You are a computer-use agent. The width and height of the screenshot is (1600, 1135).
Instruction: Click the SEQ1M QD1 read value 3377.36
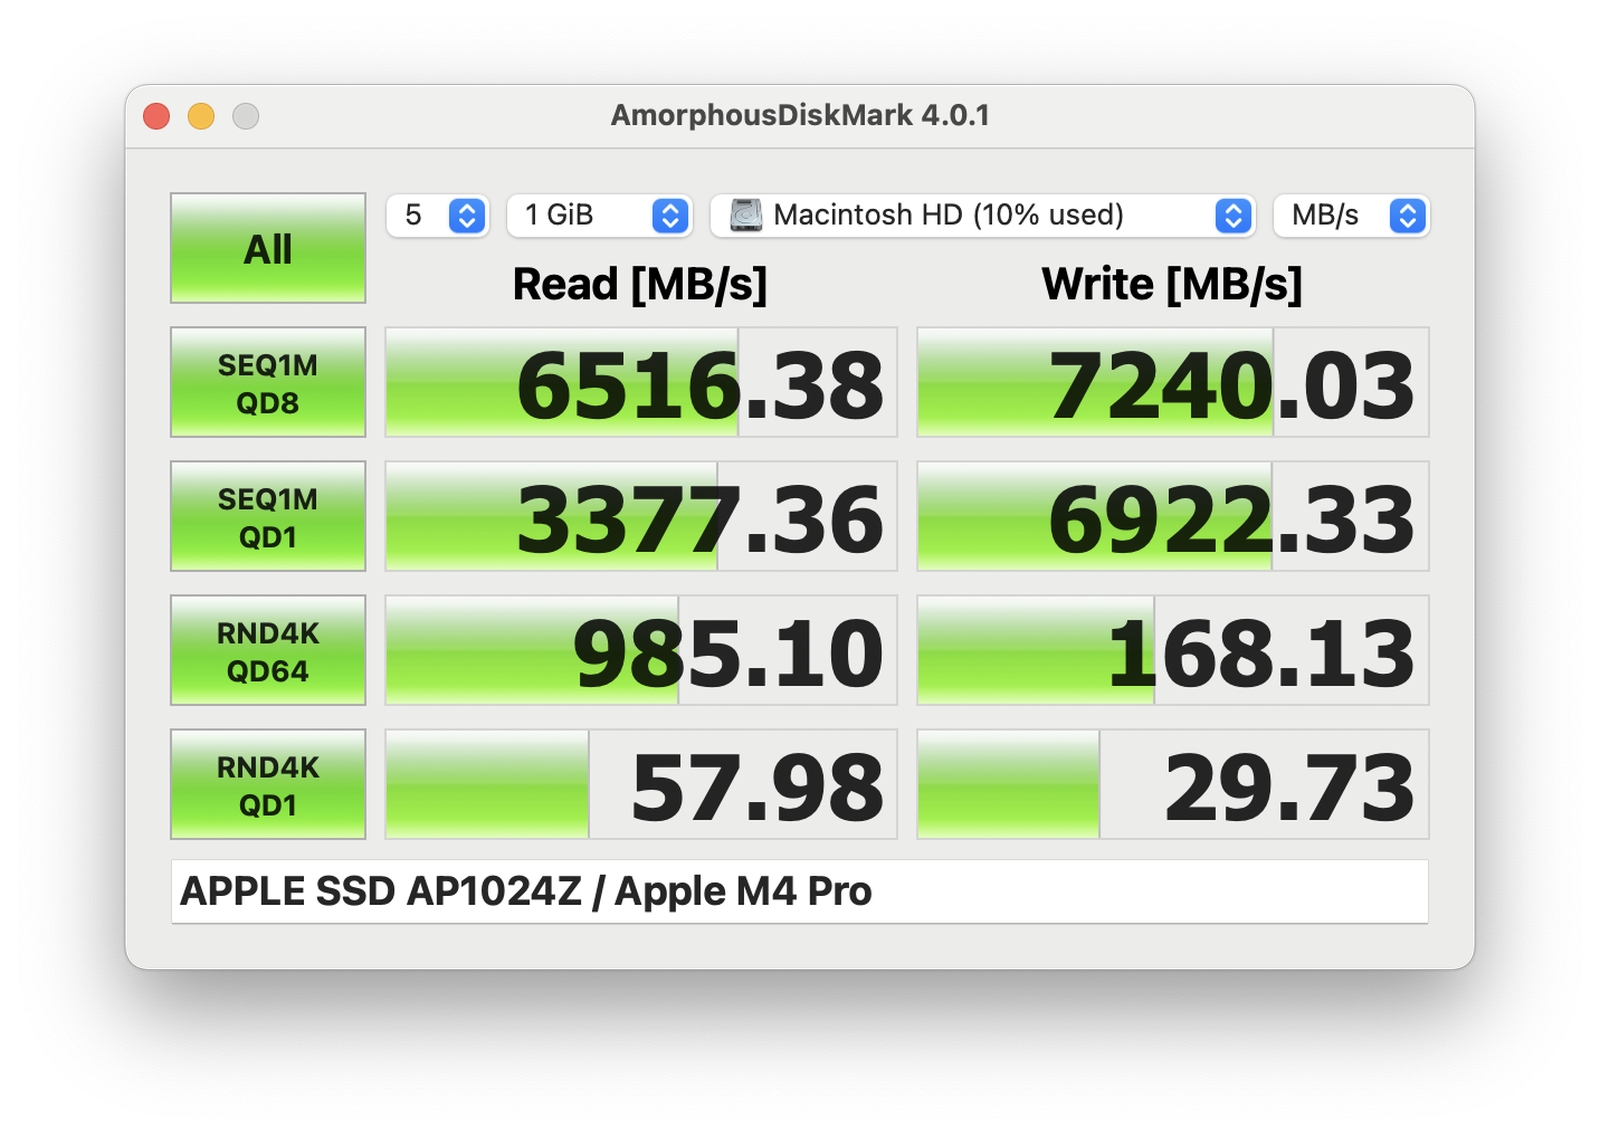pyautogui.click(x=641, y=516)
